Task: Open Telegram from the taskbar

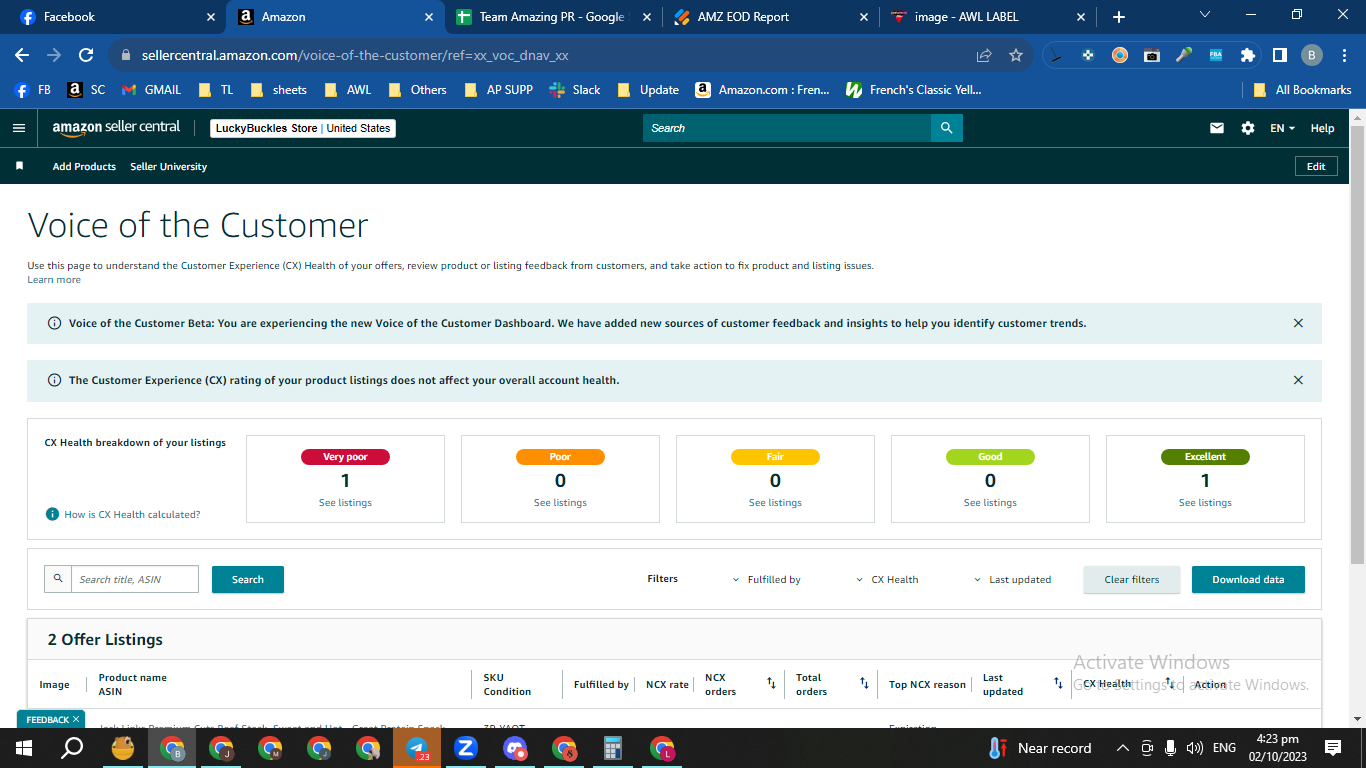Action: pyautogui.click(x=417, y=748)
